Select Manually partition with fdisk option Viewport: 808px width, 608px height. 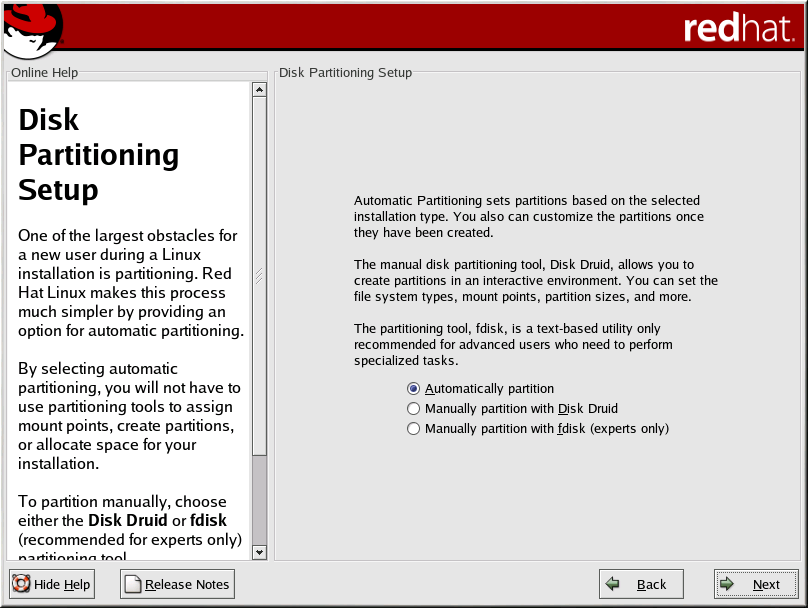(414, 429)
